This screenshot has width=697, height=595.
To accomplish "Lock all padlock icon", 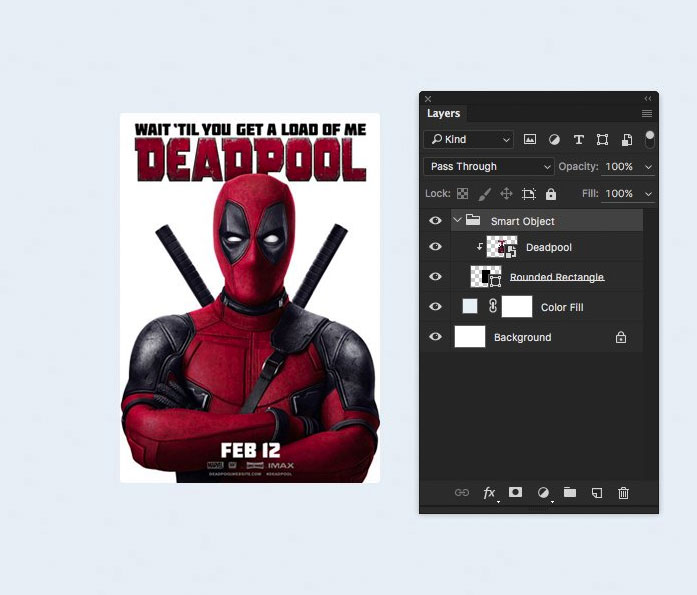I will (551, 194).
